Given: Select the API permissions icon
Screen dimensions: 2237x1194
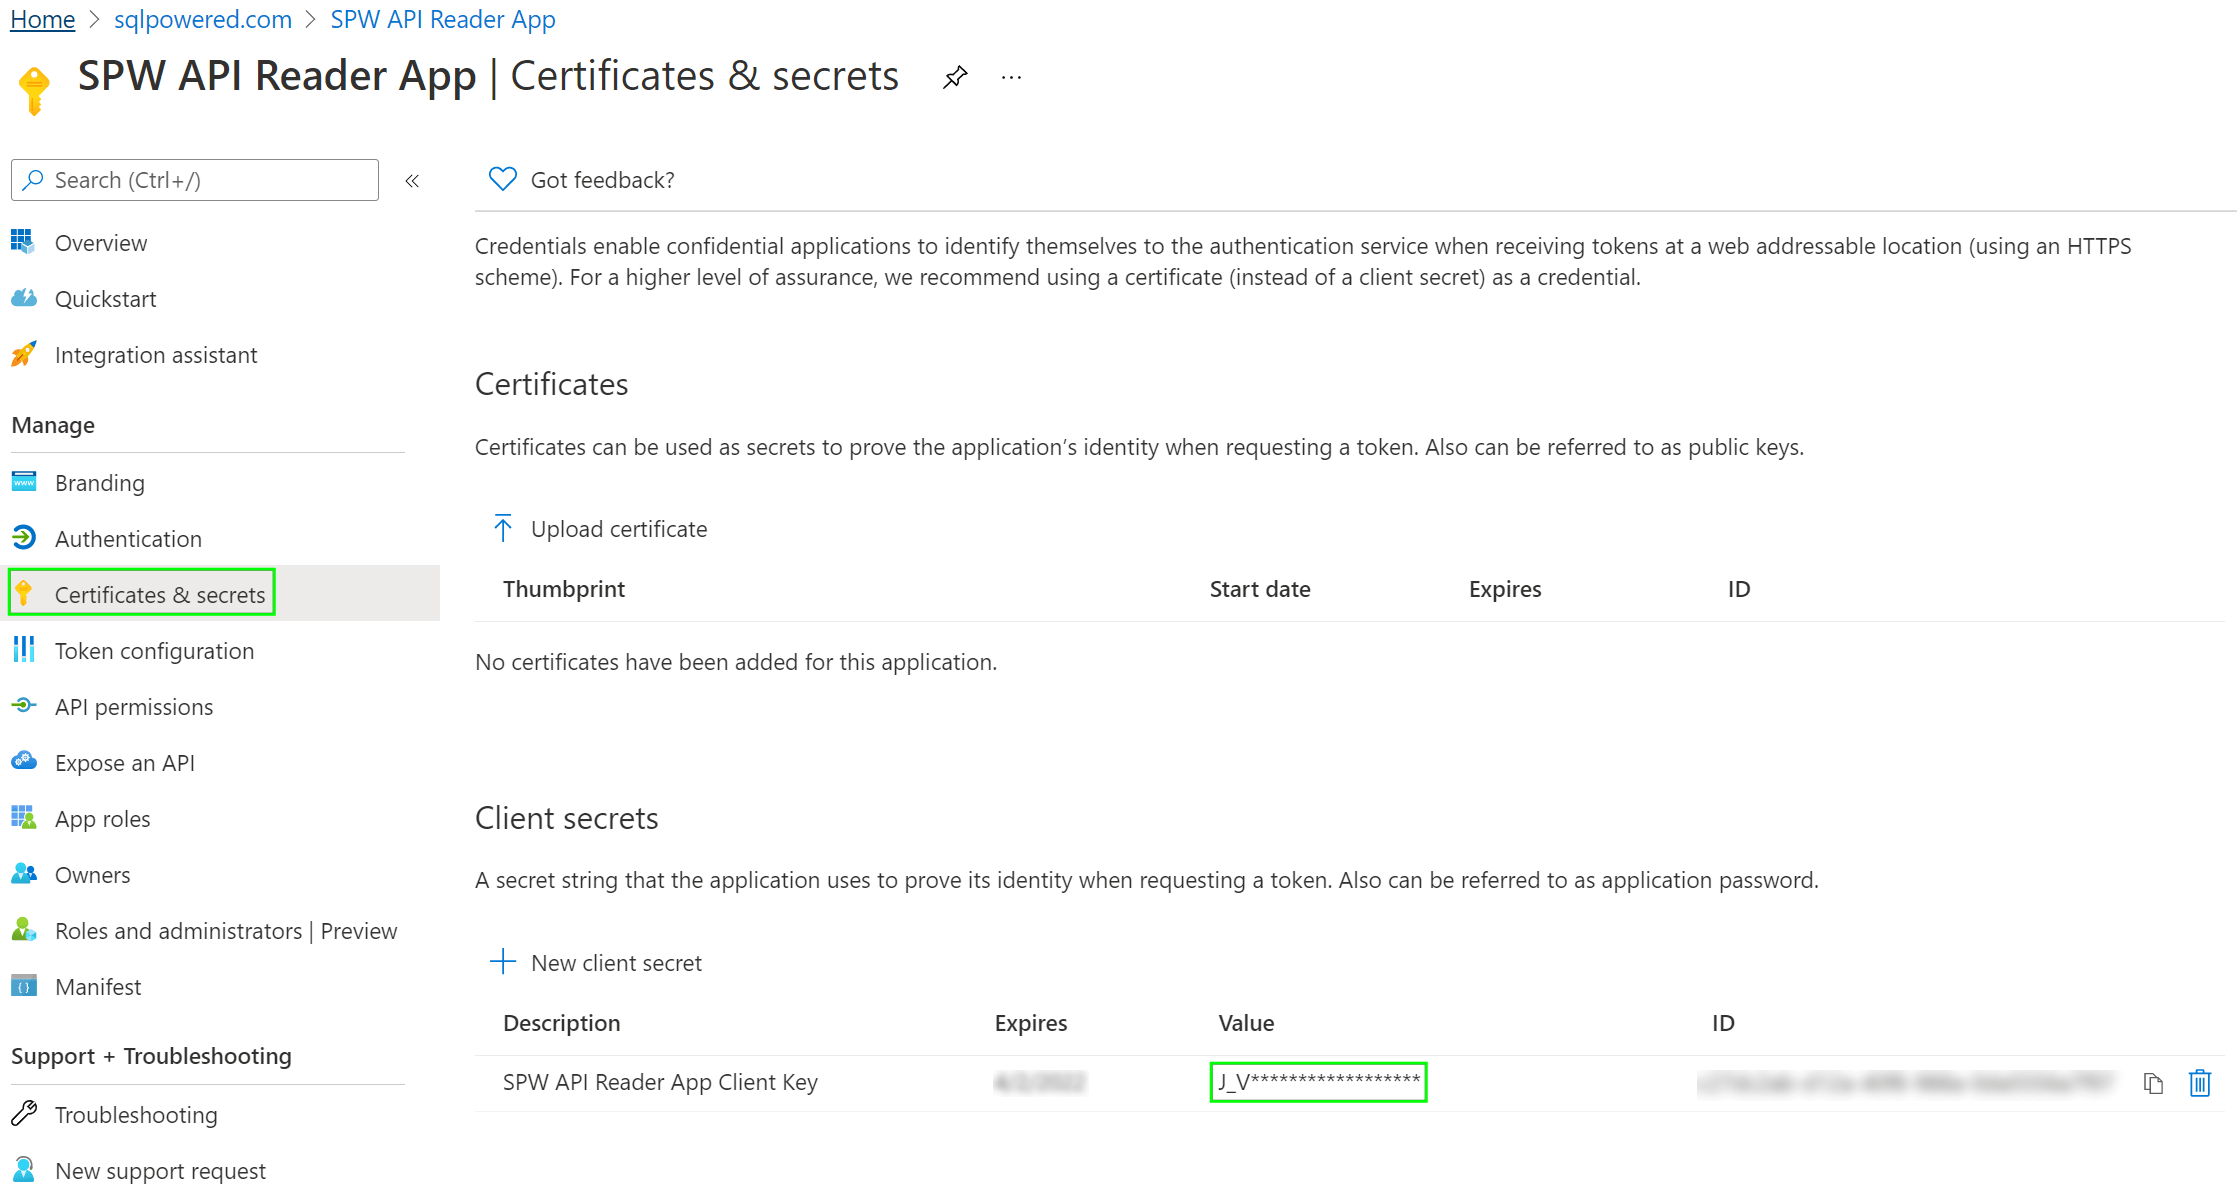Looking at the screenshot, I should coord(23,706).
